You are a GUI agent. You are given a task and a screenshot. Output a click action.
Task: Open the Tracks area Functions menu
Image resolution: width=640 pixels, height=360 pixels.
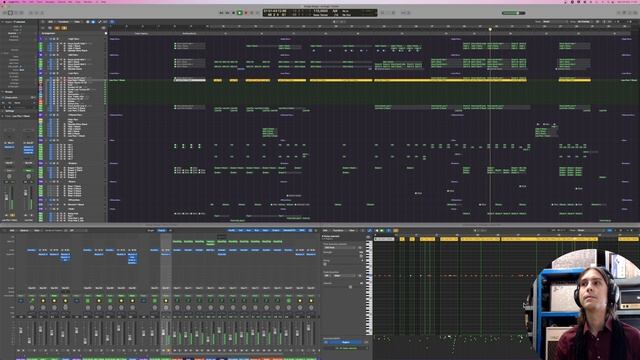[x=62, y=22]
